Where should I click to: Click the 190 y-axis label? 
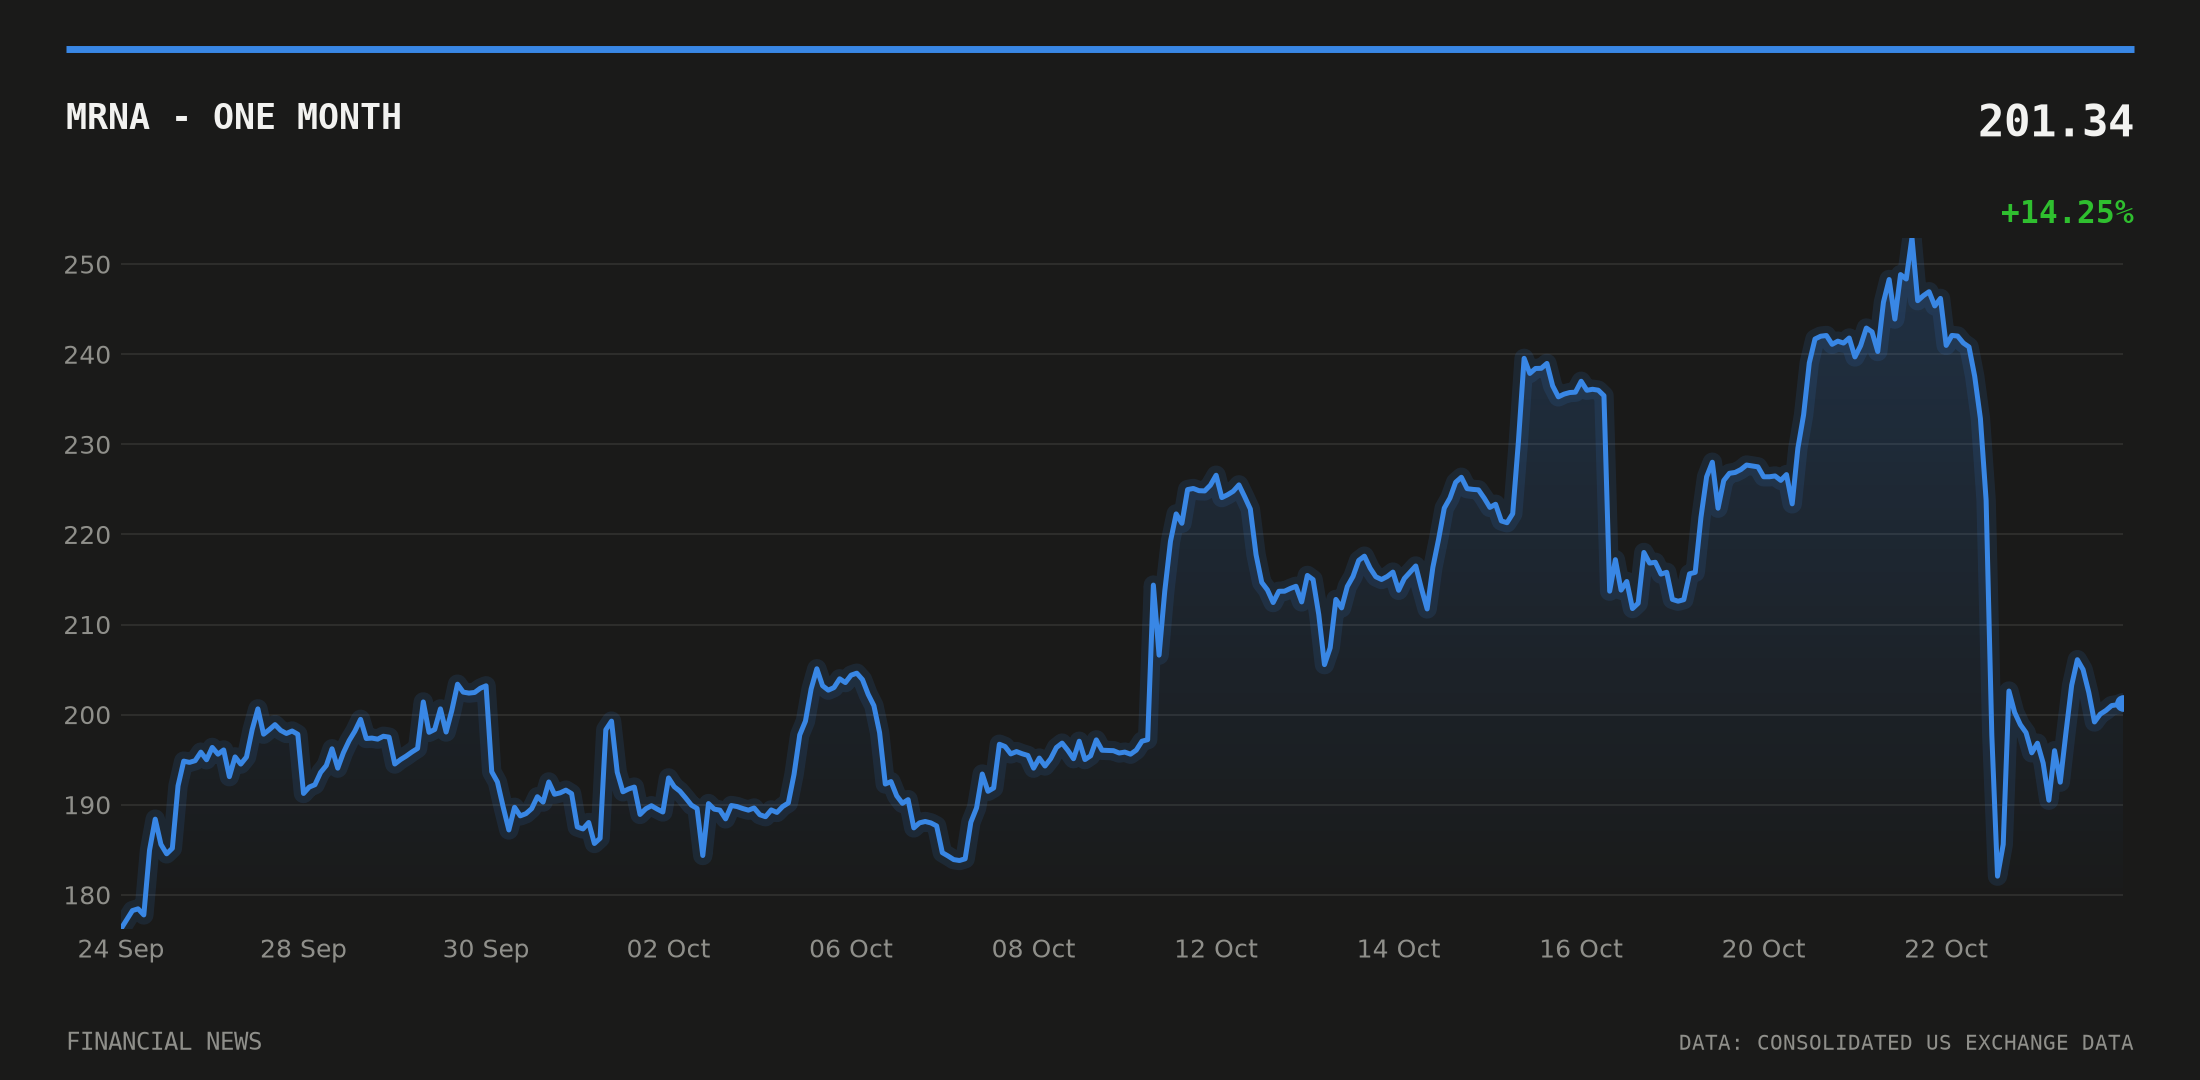(87, 805)
